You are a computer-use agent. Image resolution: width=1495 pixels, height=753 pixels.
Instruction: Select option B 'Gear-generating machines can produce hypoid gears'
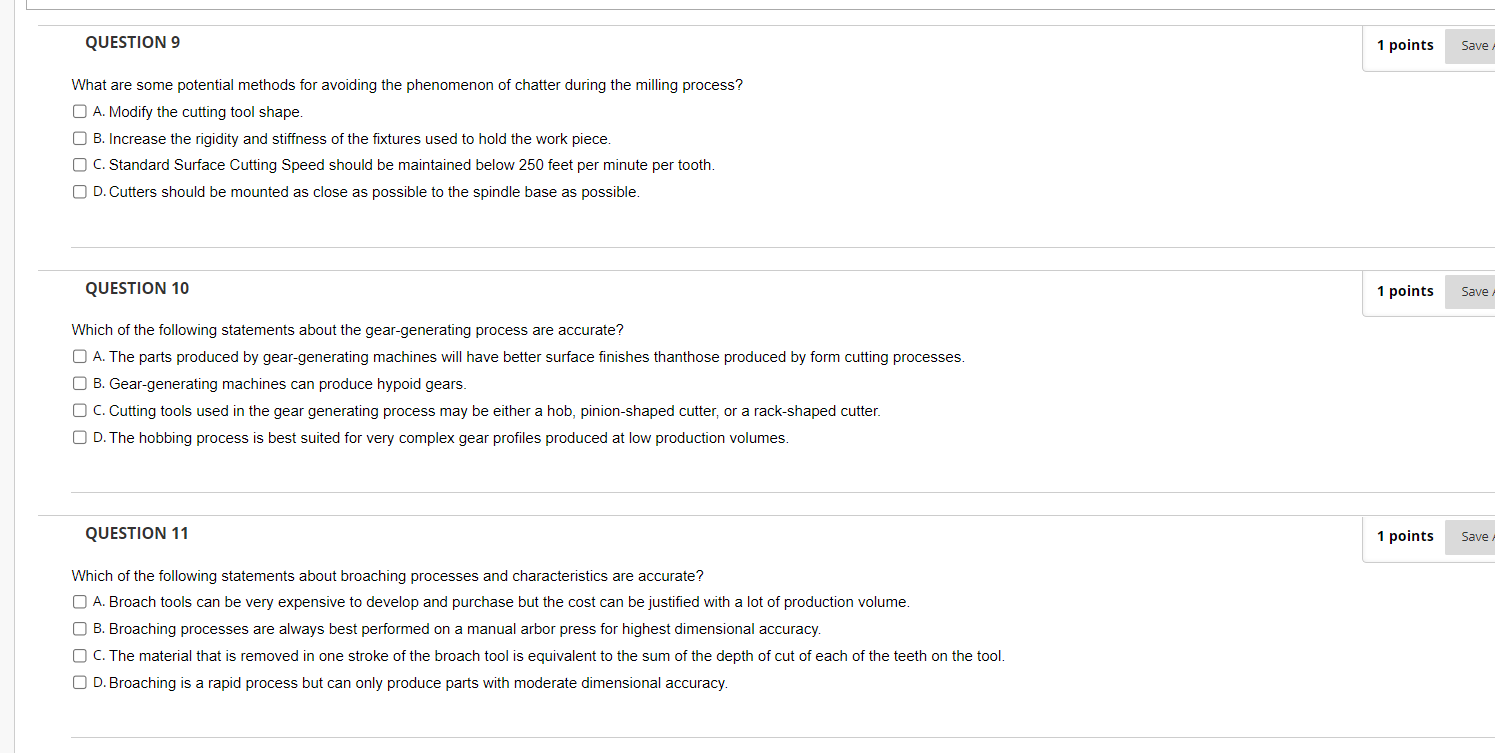coord(79,383)
